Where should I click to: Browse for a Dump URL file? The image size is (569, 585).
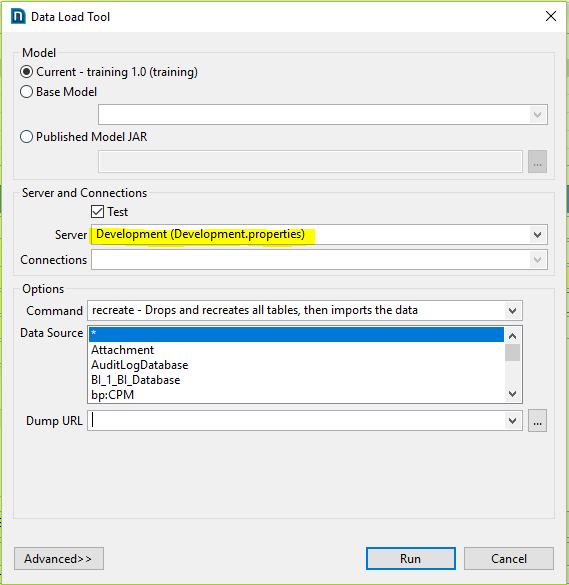[537, 421]
